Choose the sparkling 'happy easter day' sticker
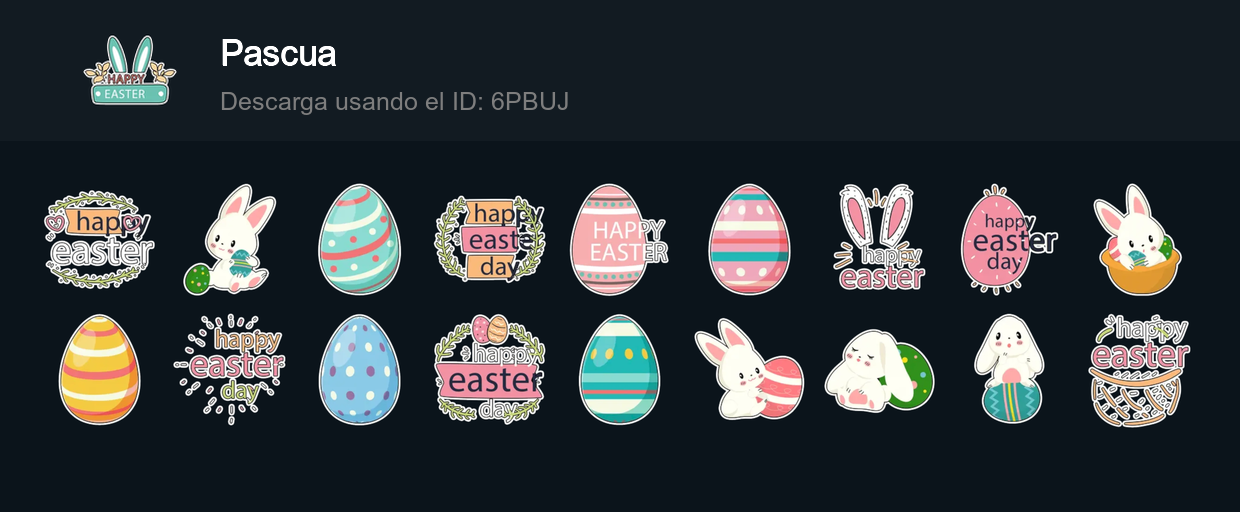The image size is (1240, 512). 230,370
